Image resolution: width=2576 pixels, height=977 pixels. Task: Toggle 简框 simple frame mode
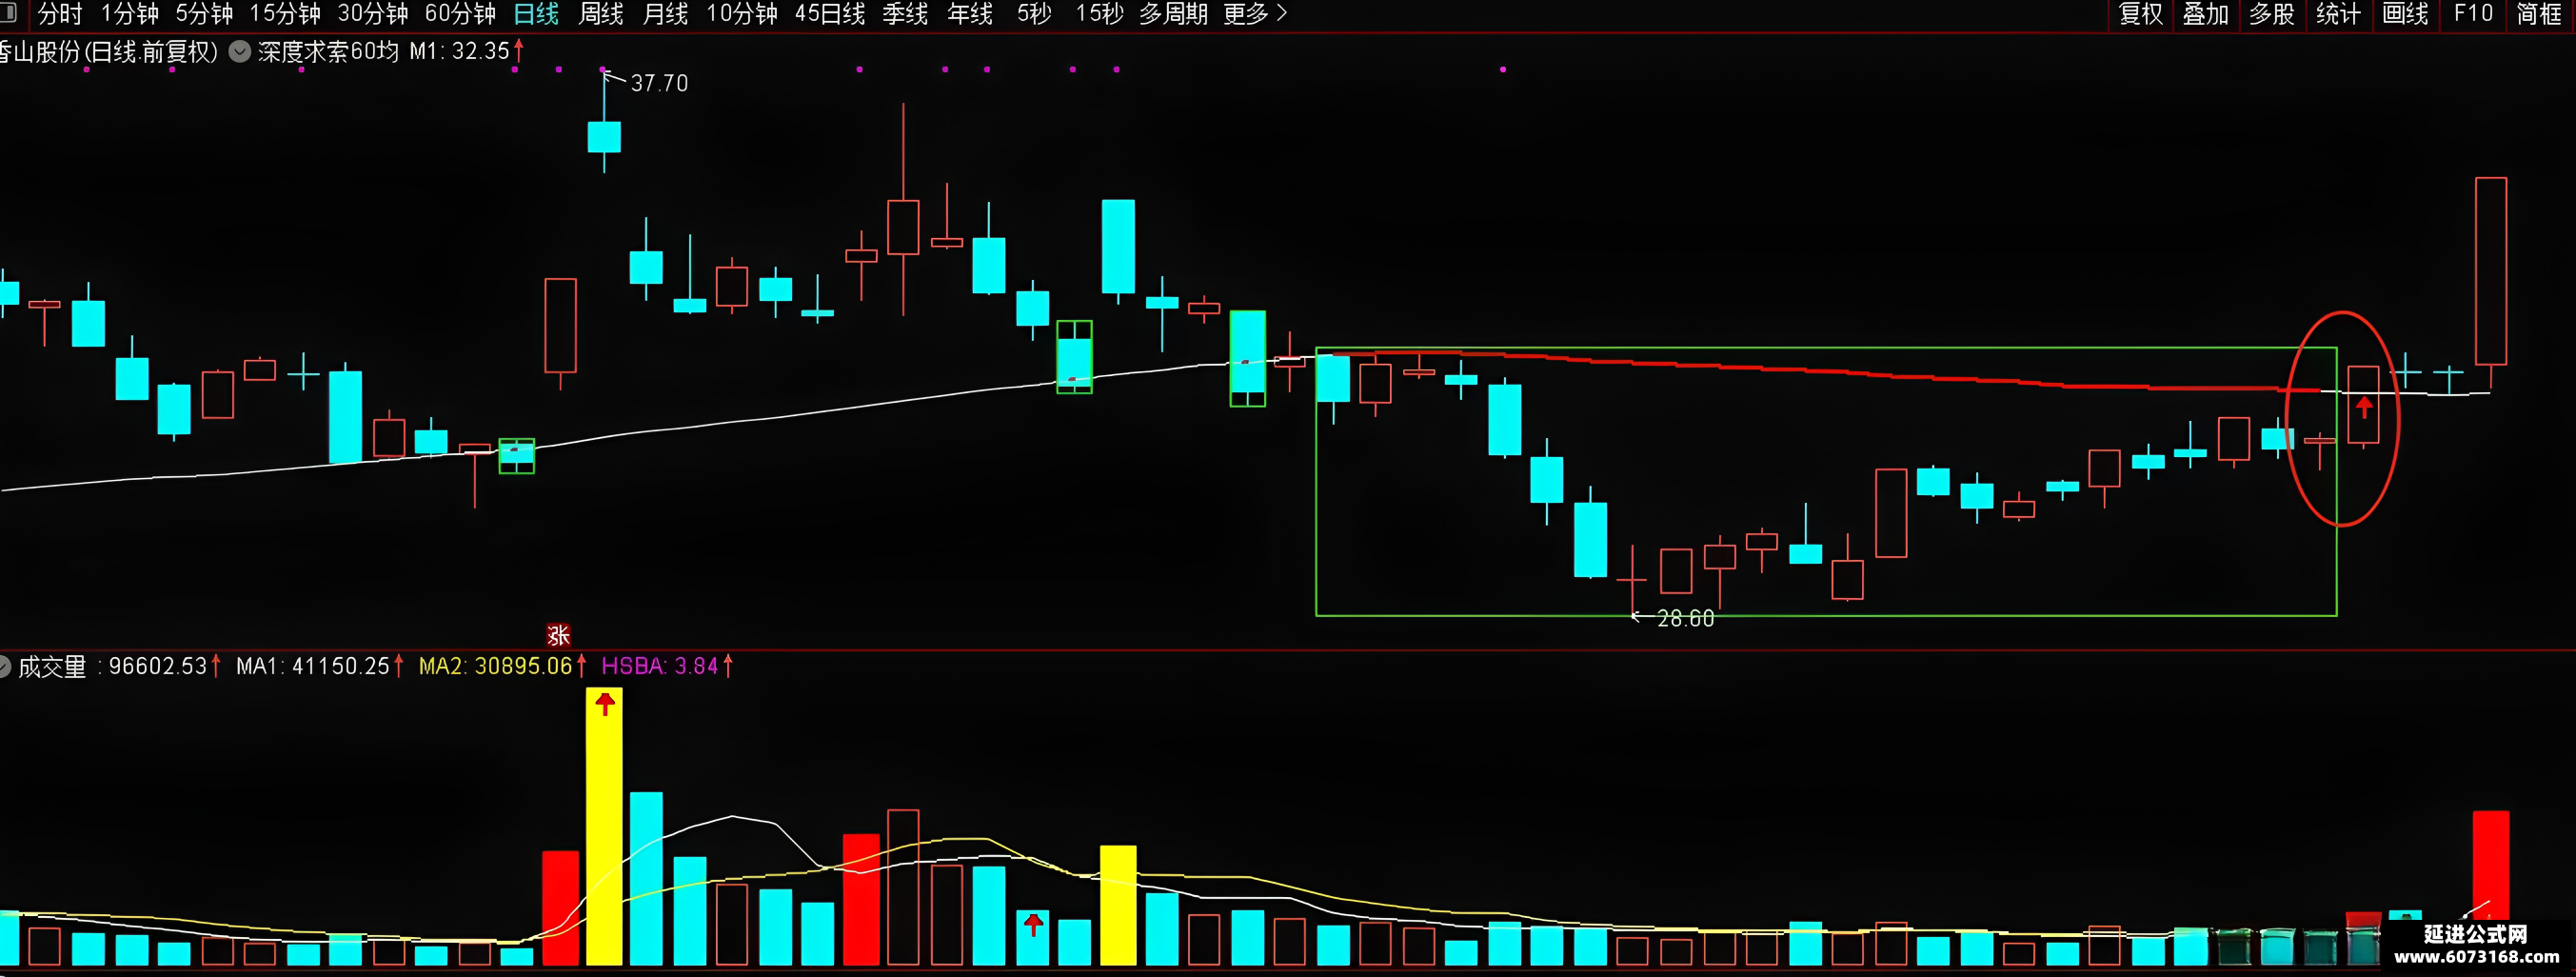[x=2539, y=14]
